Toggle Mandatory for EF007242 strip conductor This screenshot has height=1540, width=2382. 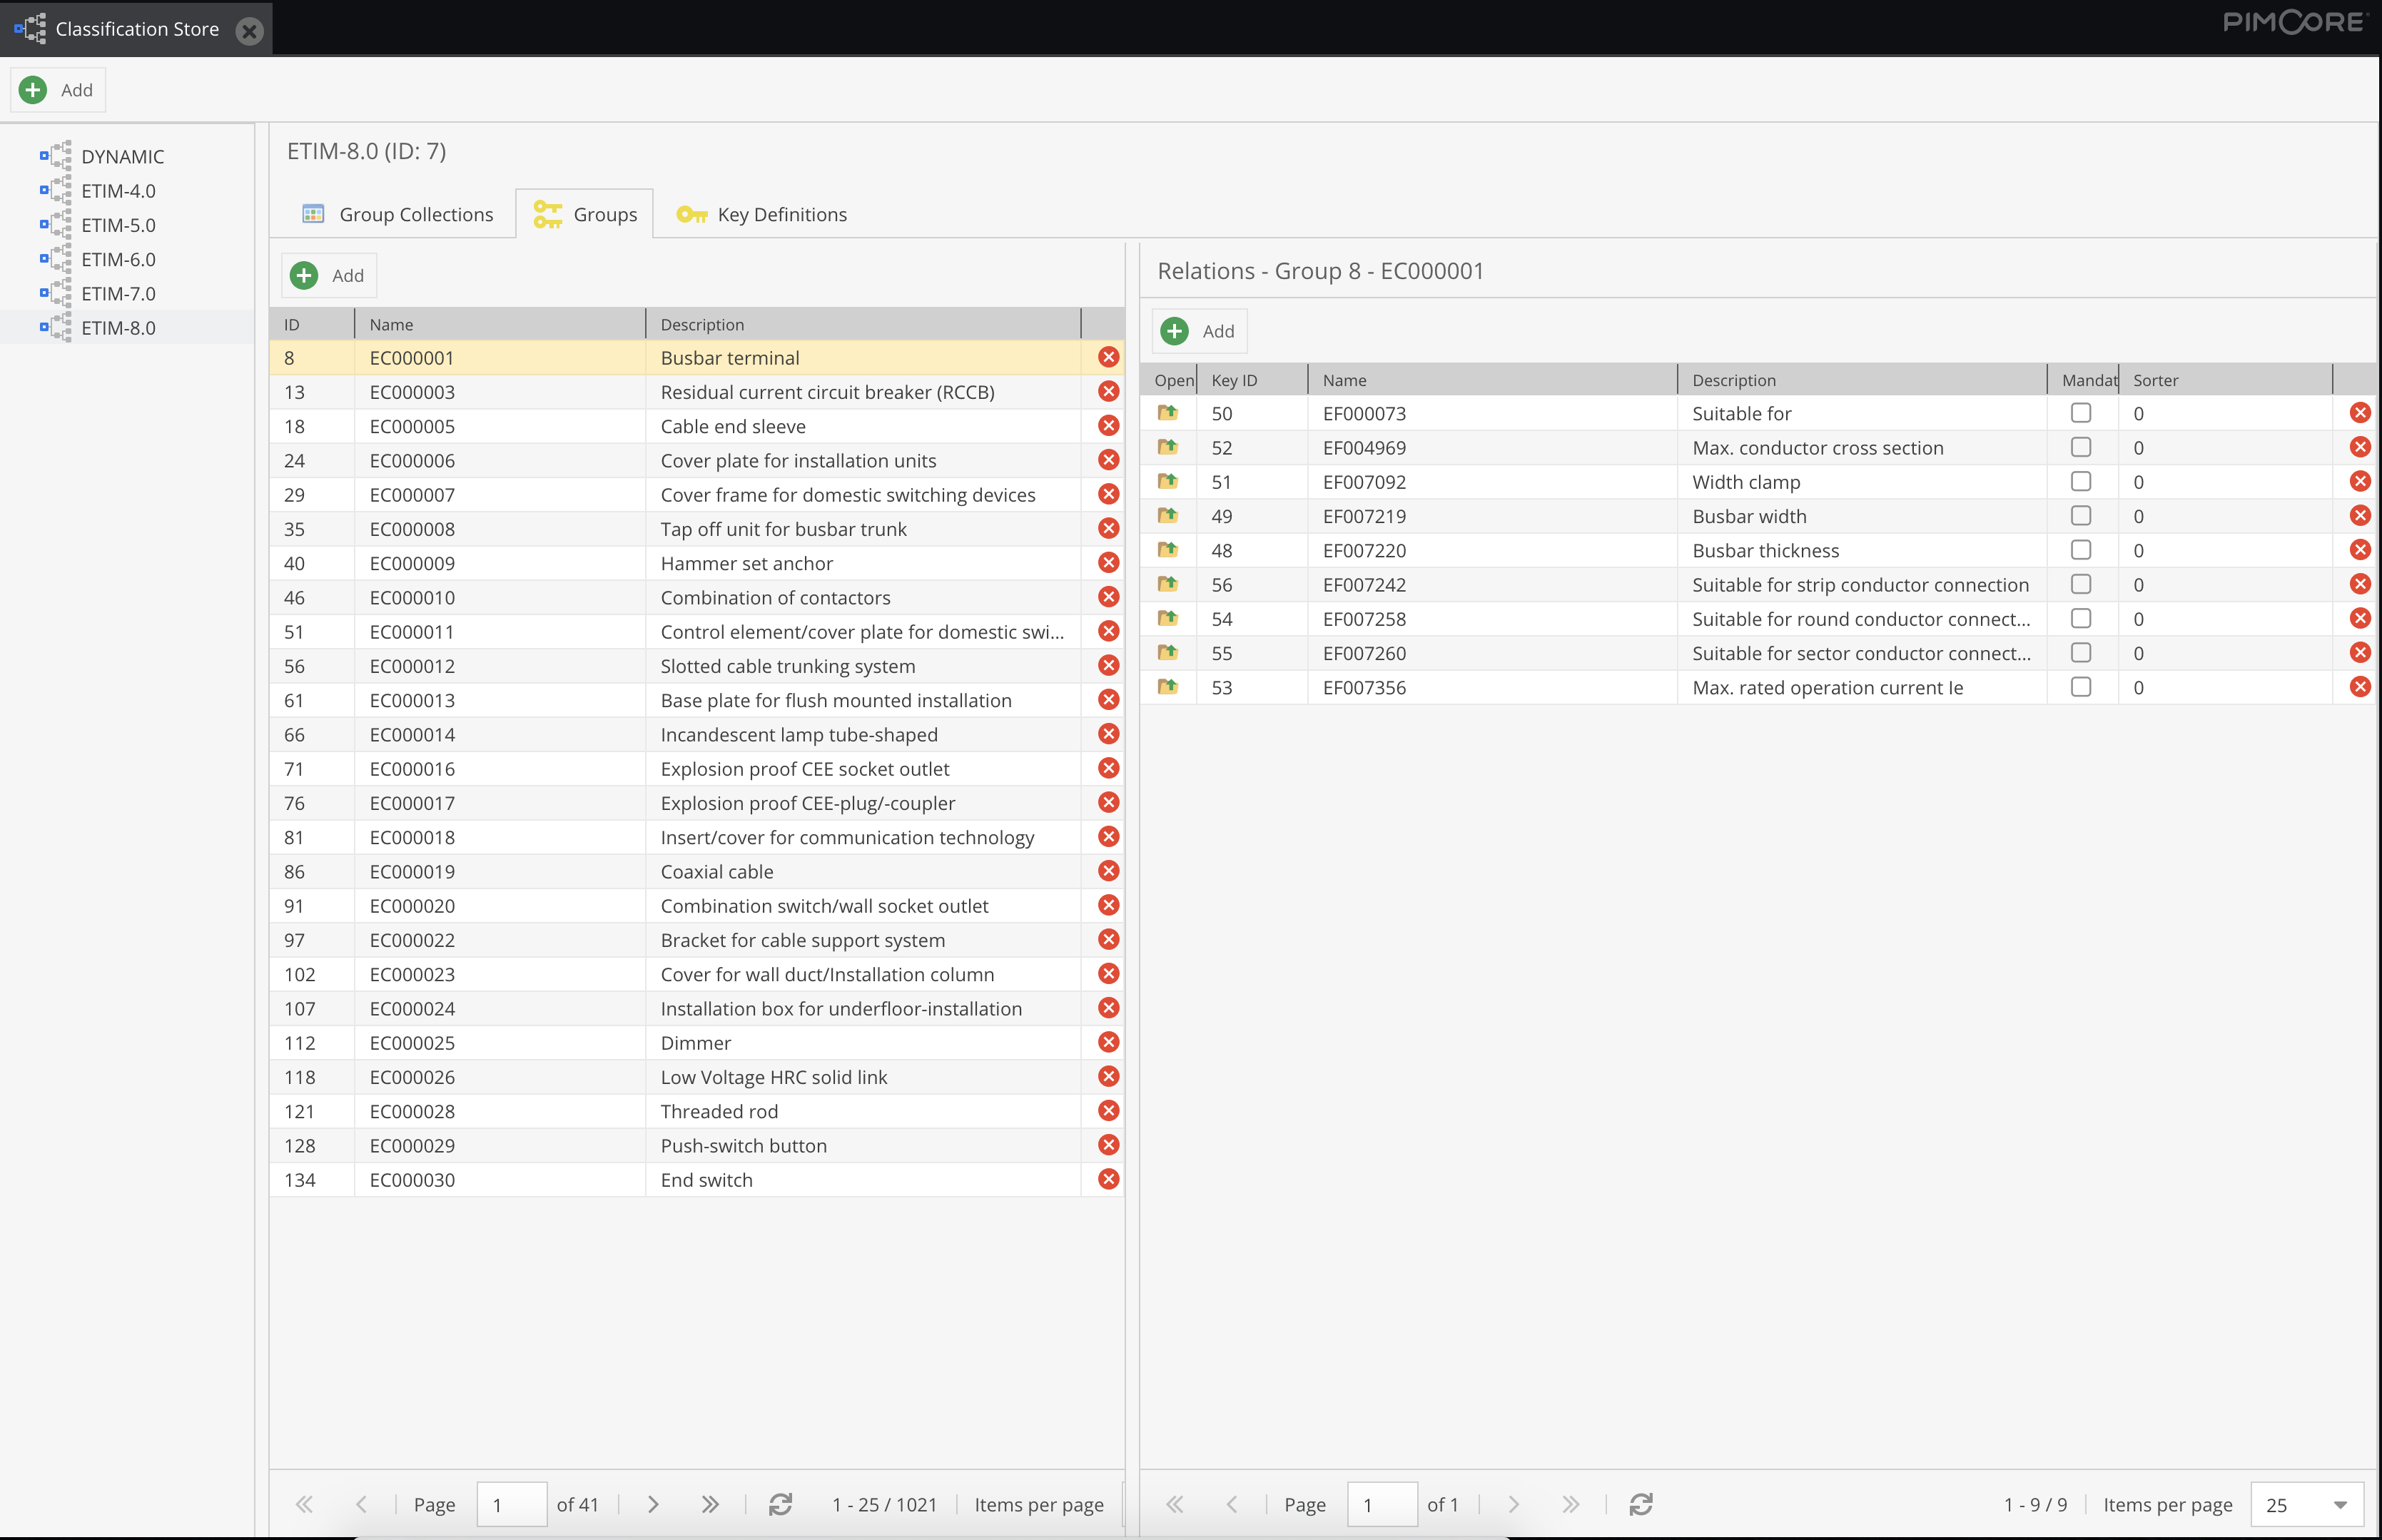2081,583
